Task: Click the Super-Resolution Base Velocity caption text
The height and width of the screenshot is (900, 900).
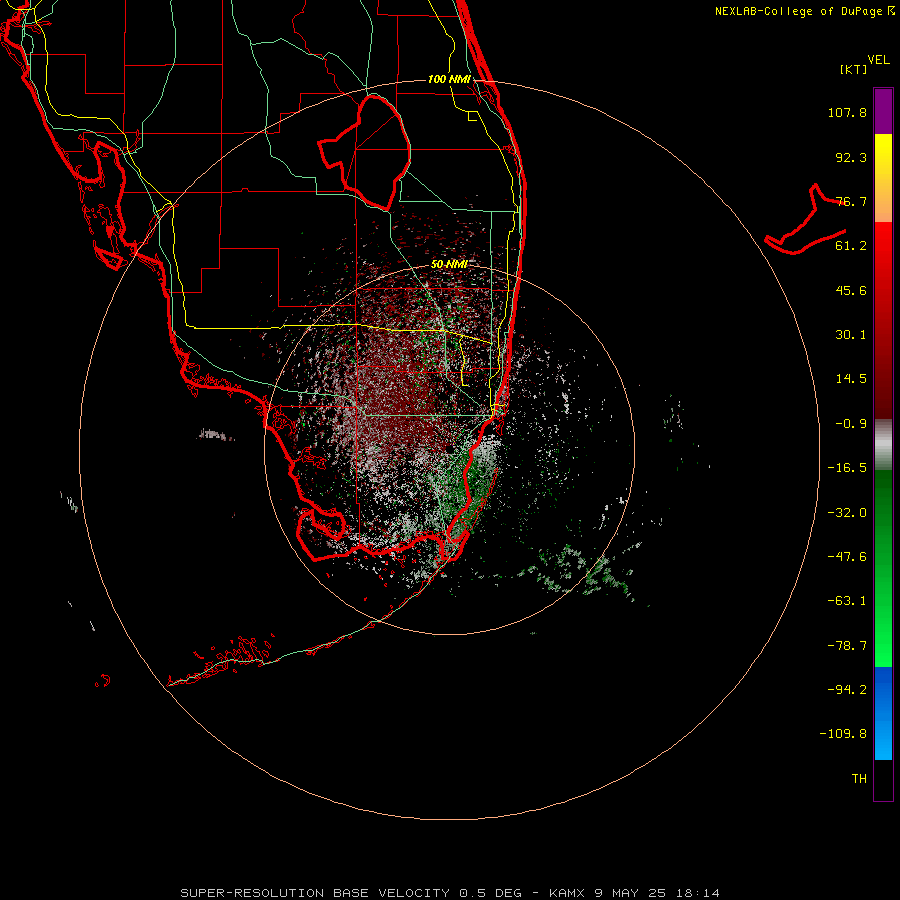Action: coord(449,893)
